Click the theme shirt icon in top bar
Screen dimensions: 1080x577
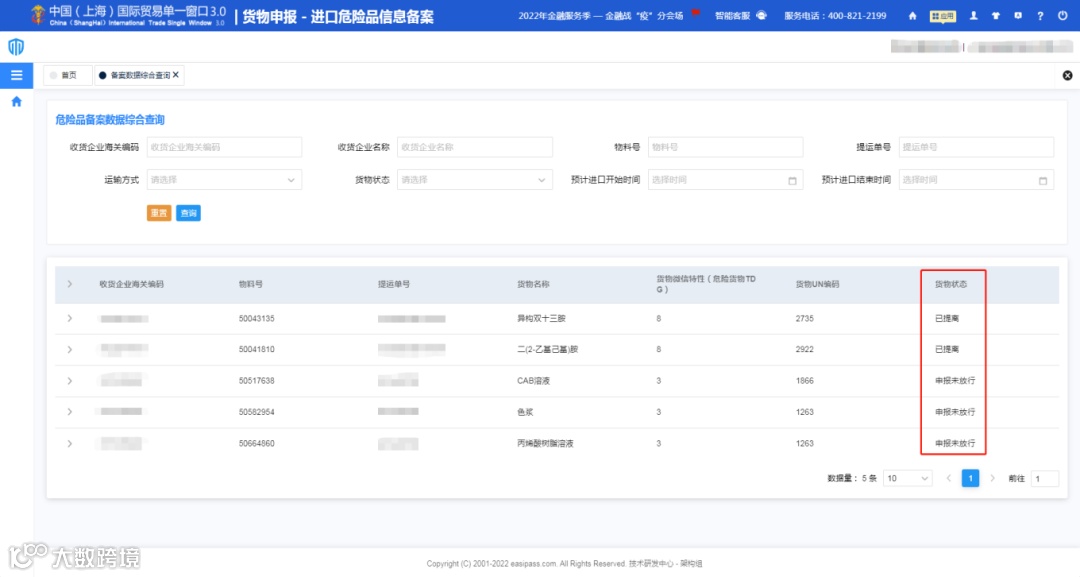996,16
